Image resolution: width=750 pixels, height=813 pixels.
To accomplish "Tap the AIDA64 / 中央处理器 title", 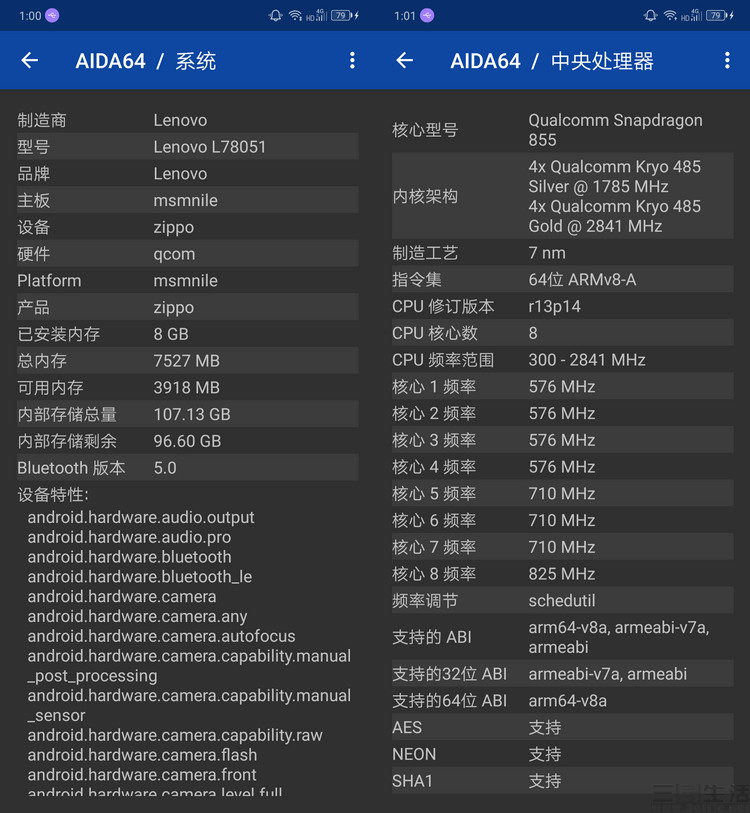I will click(x=552, y=61).
